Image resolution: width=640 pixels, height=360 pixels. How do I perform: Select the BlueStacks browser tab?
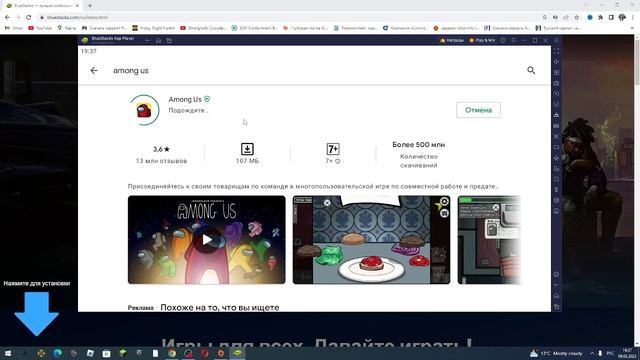click(41, 6)
